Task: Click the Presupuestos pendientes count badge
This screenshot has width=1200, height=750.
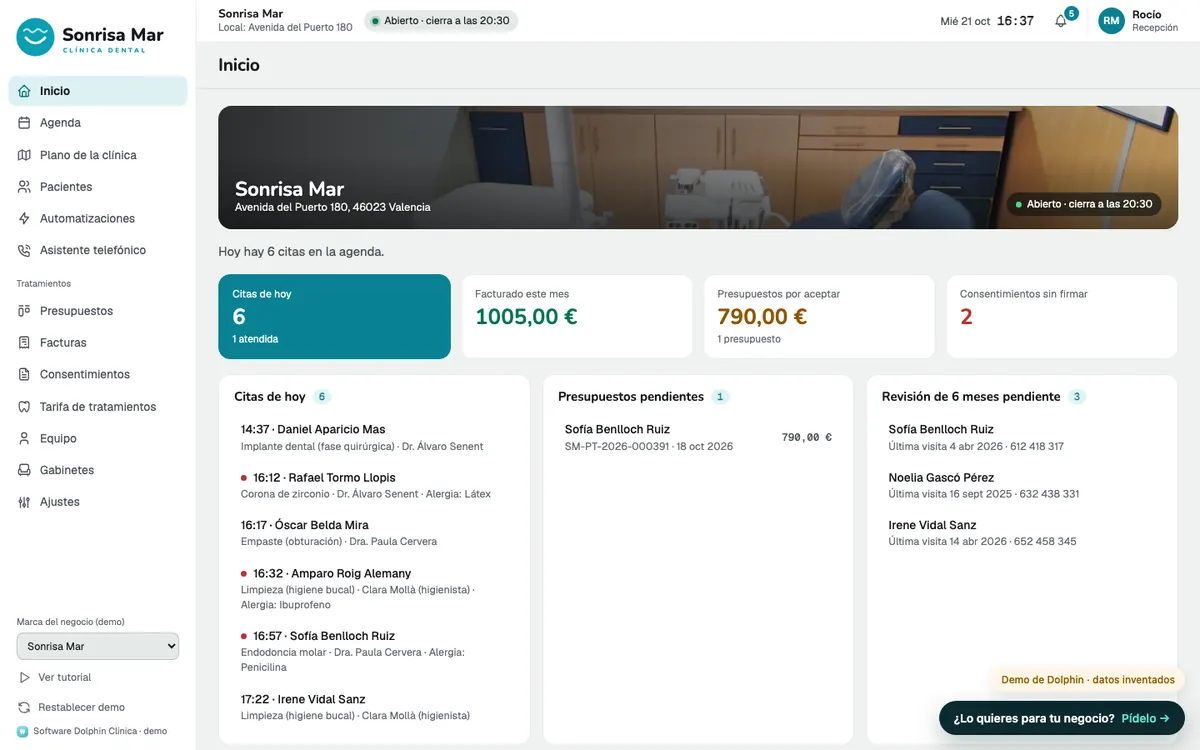Action: 720,397
